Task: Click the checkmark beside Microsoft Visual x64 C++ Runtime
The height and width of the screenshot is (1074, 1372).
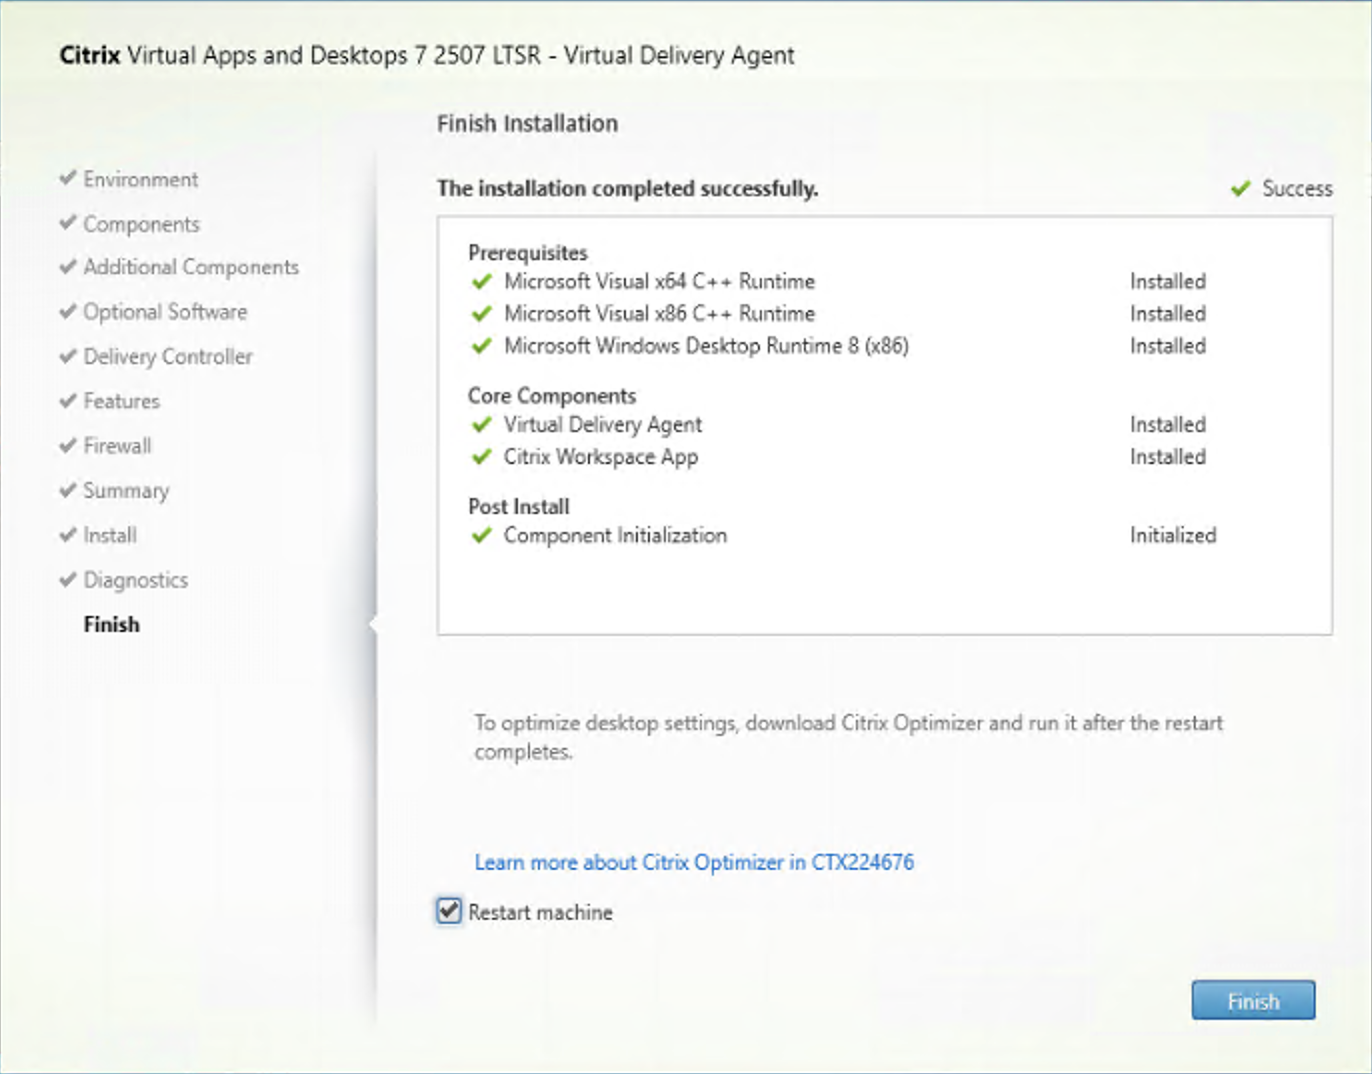Action: [481, 282]
